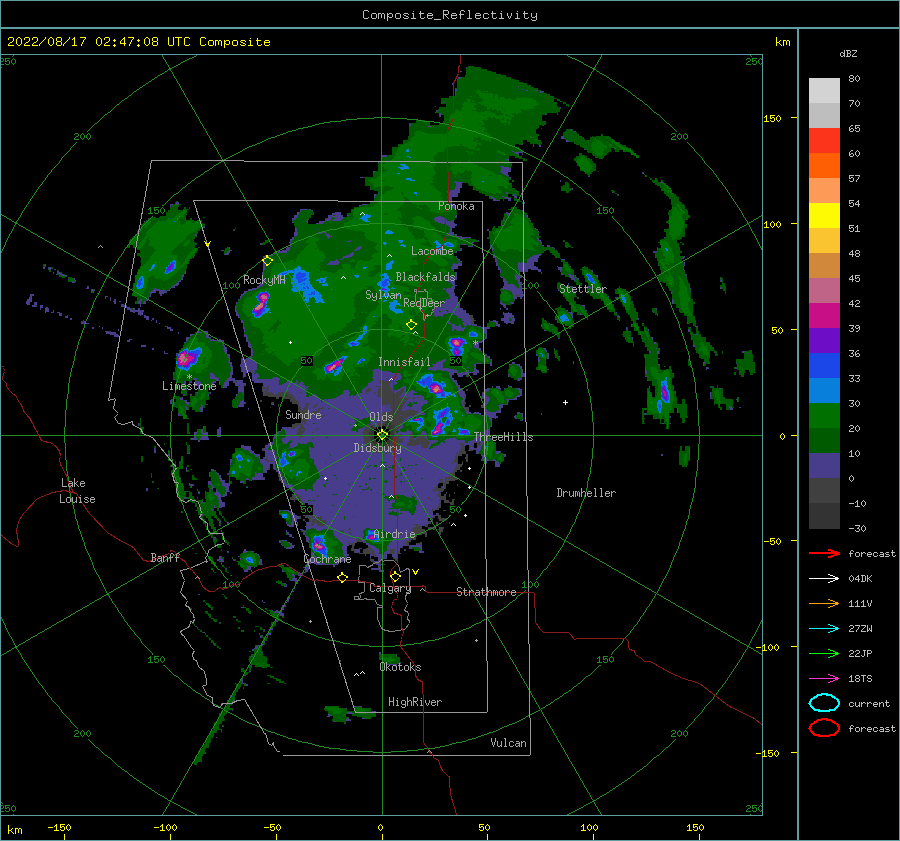900x841 pixels.
Task: Select the ThreeHills map label
Action: click(x=503, y=437)
